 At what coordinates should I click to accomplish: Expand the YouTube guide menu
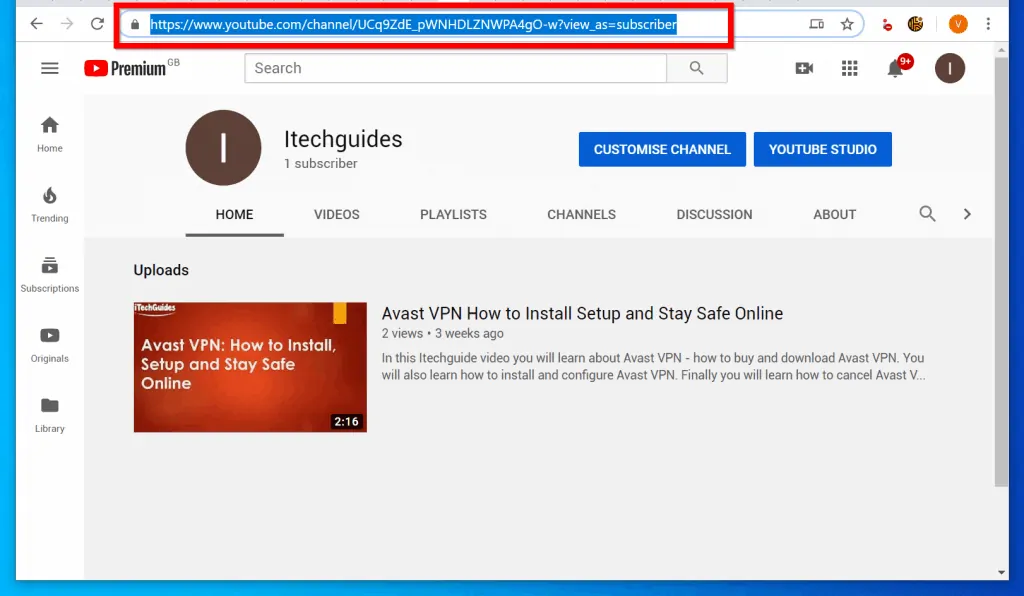(x=49, y=68)
